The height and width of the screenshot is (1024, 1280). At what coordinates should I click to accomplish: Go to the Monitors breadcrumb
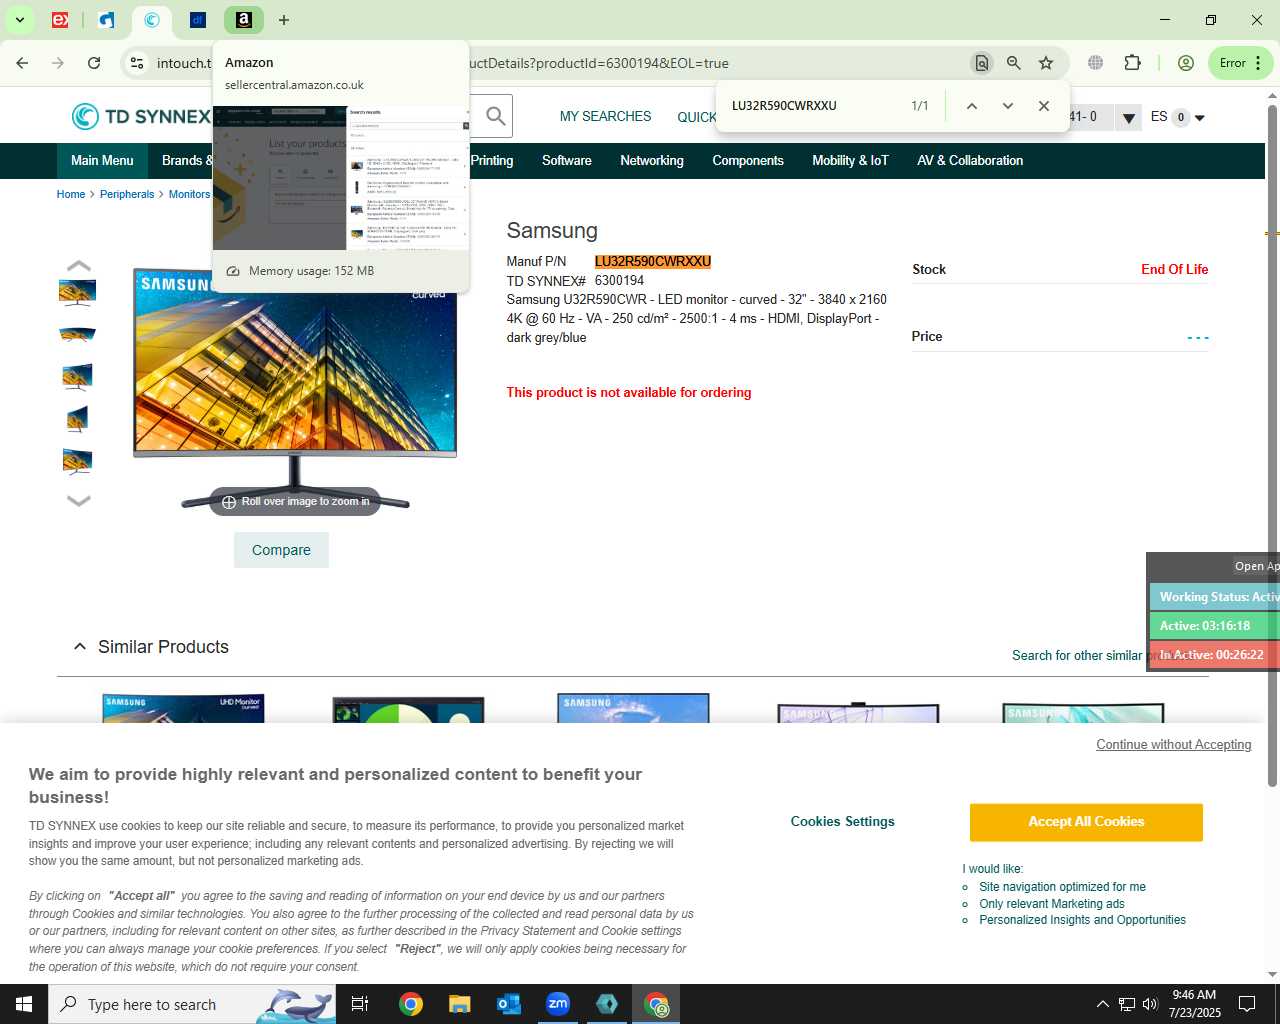pyautogui.click(x=189, y=194)
